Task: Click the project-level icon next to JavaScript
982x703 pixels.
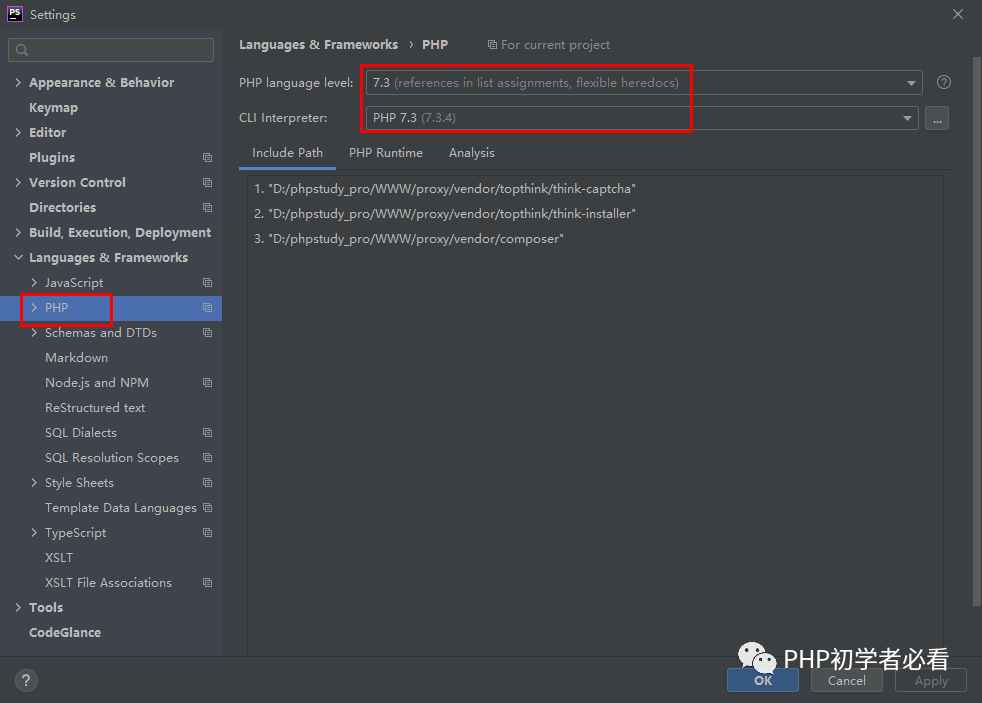Action: pyautogui.click(x=207, y=283)
